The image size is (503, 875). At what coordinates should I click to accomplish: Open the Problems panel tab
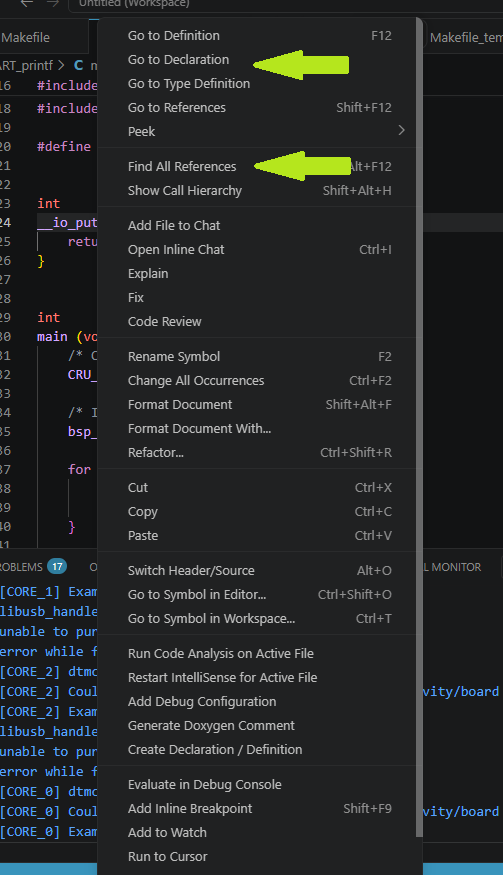(x=21, y=567)
